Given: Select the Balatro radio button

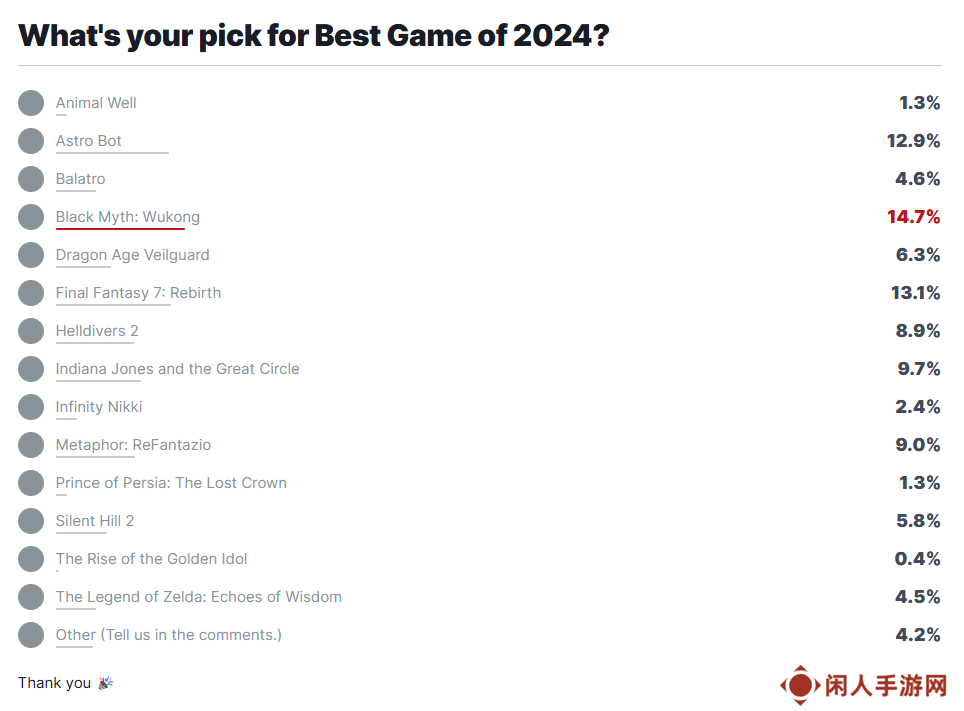Looking at the screenshot, I should point(31,179).
